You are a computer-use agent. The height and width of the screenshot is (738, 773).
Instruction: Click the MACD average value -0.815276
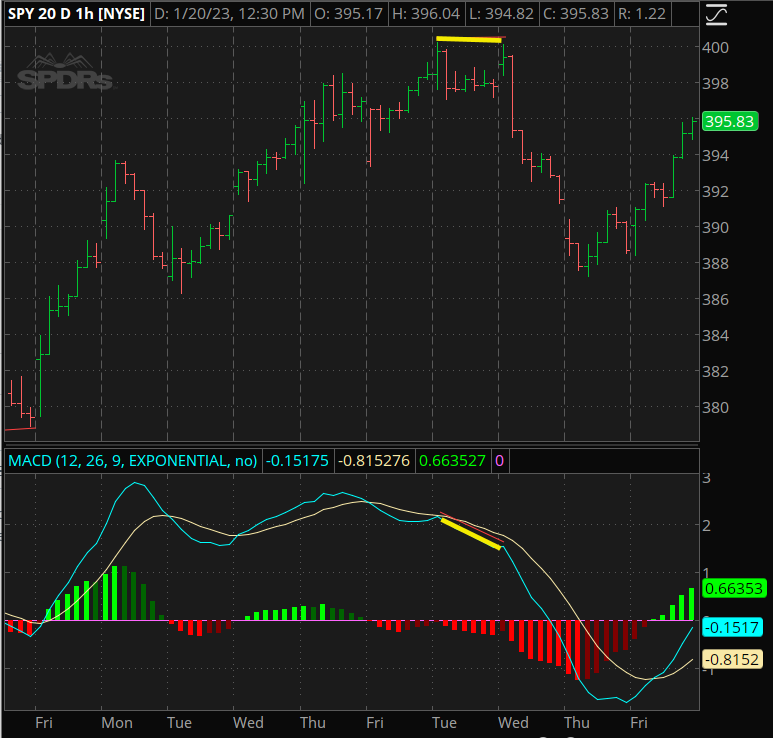tap(374, 460)
